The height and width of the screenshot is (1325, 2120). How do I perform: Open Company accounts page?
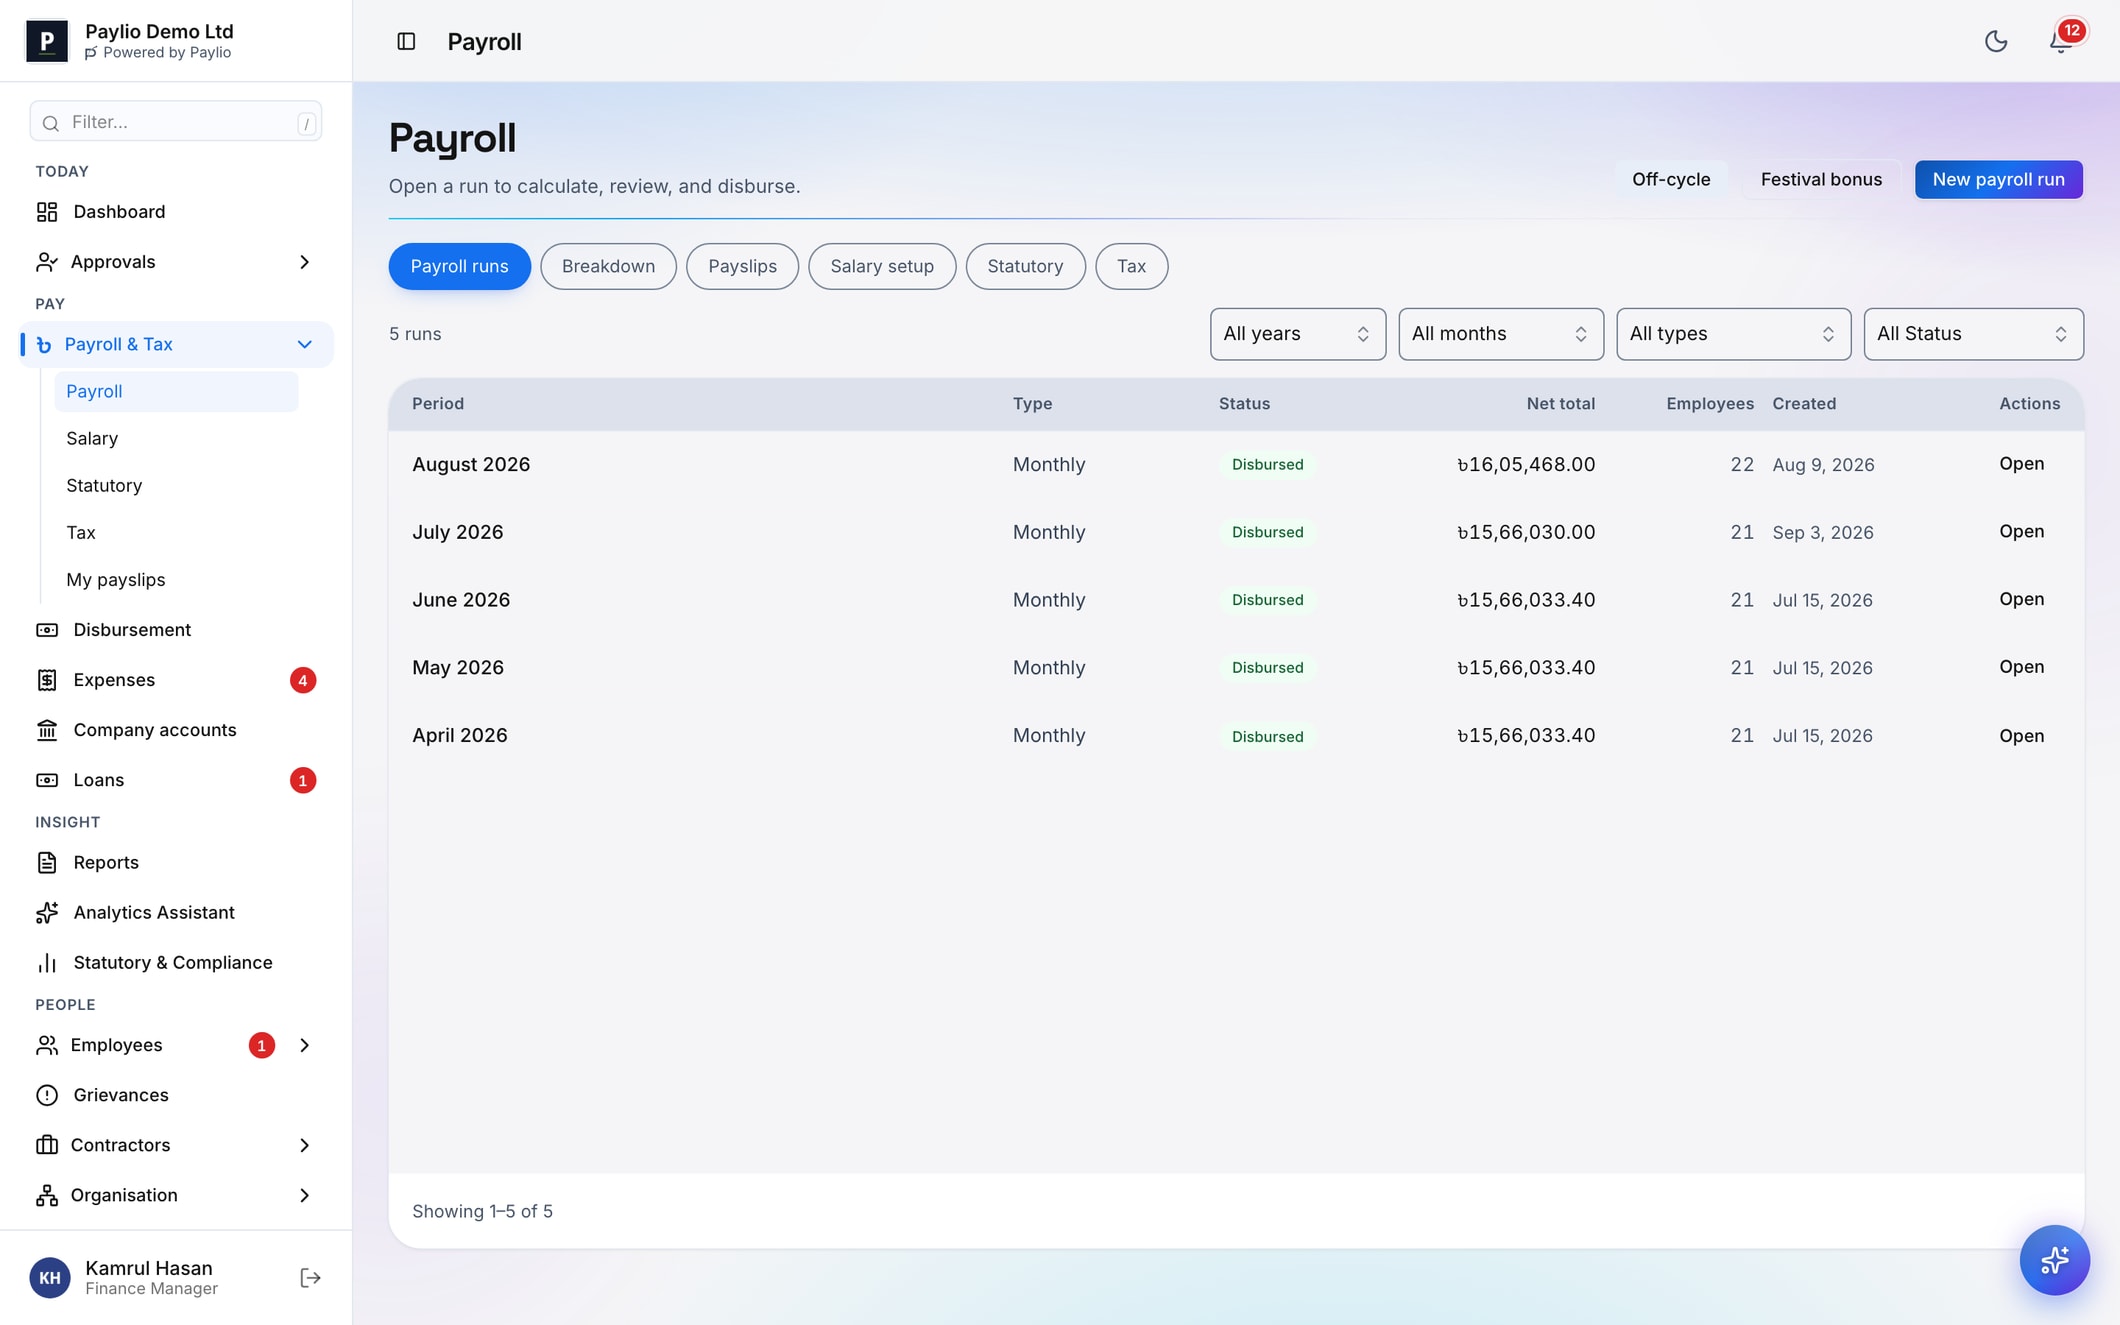(175, 729)
